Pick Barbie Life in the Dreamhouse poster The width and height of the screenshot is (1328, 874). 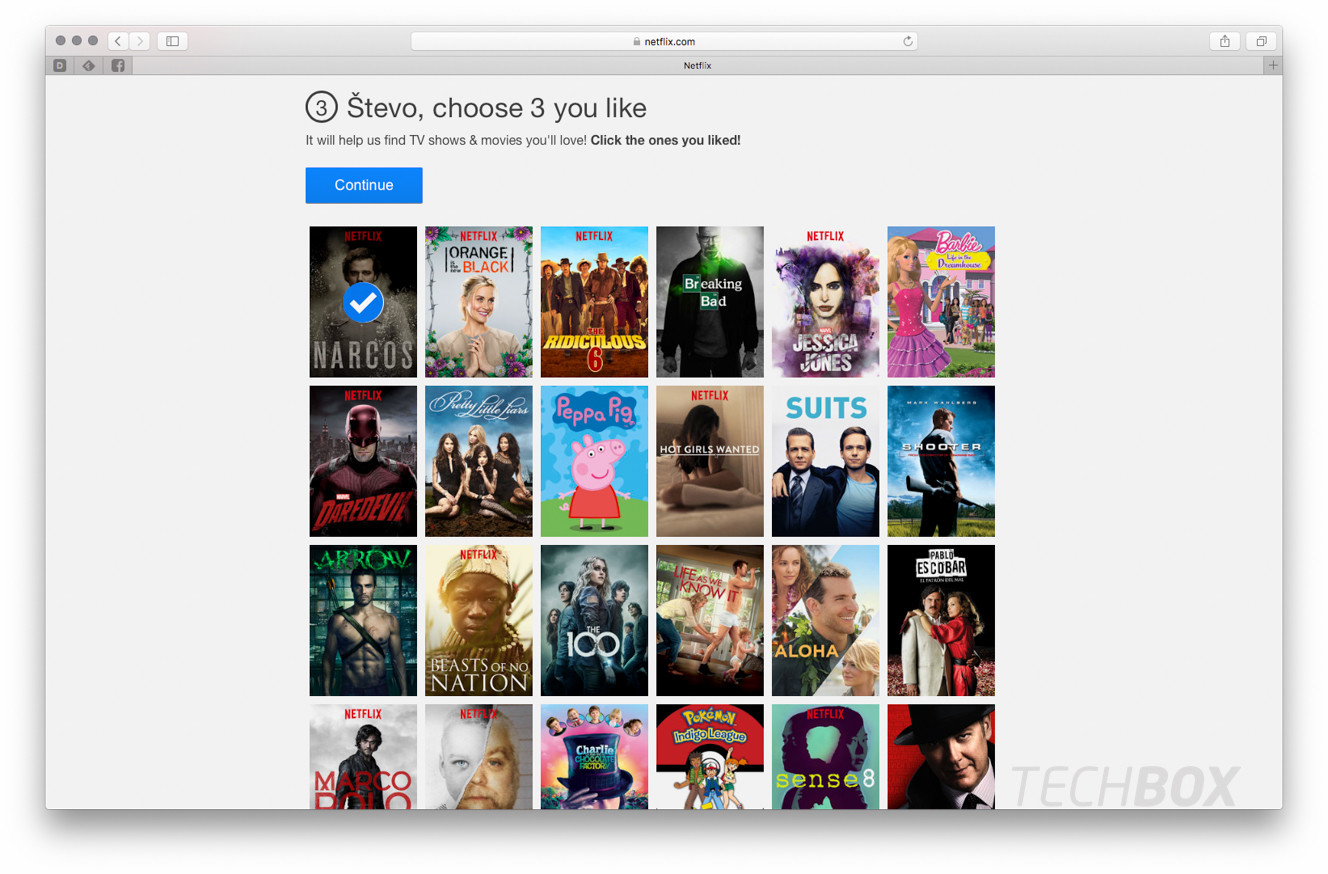(941, 301)
